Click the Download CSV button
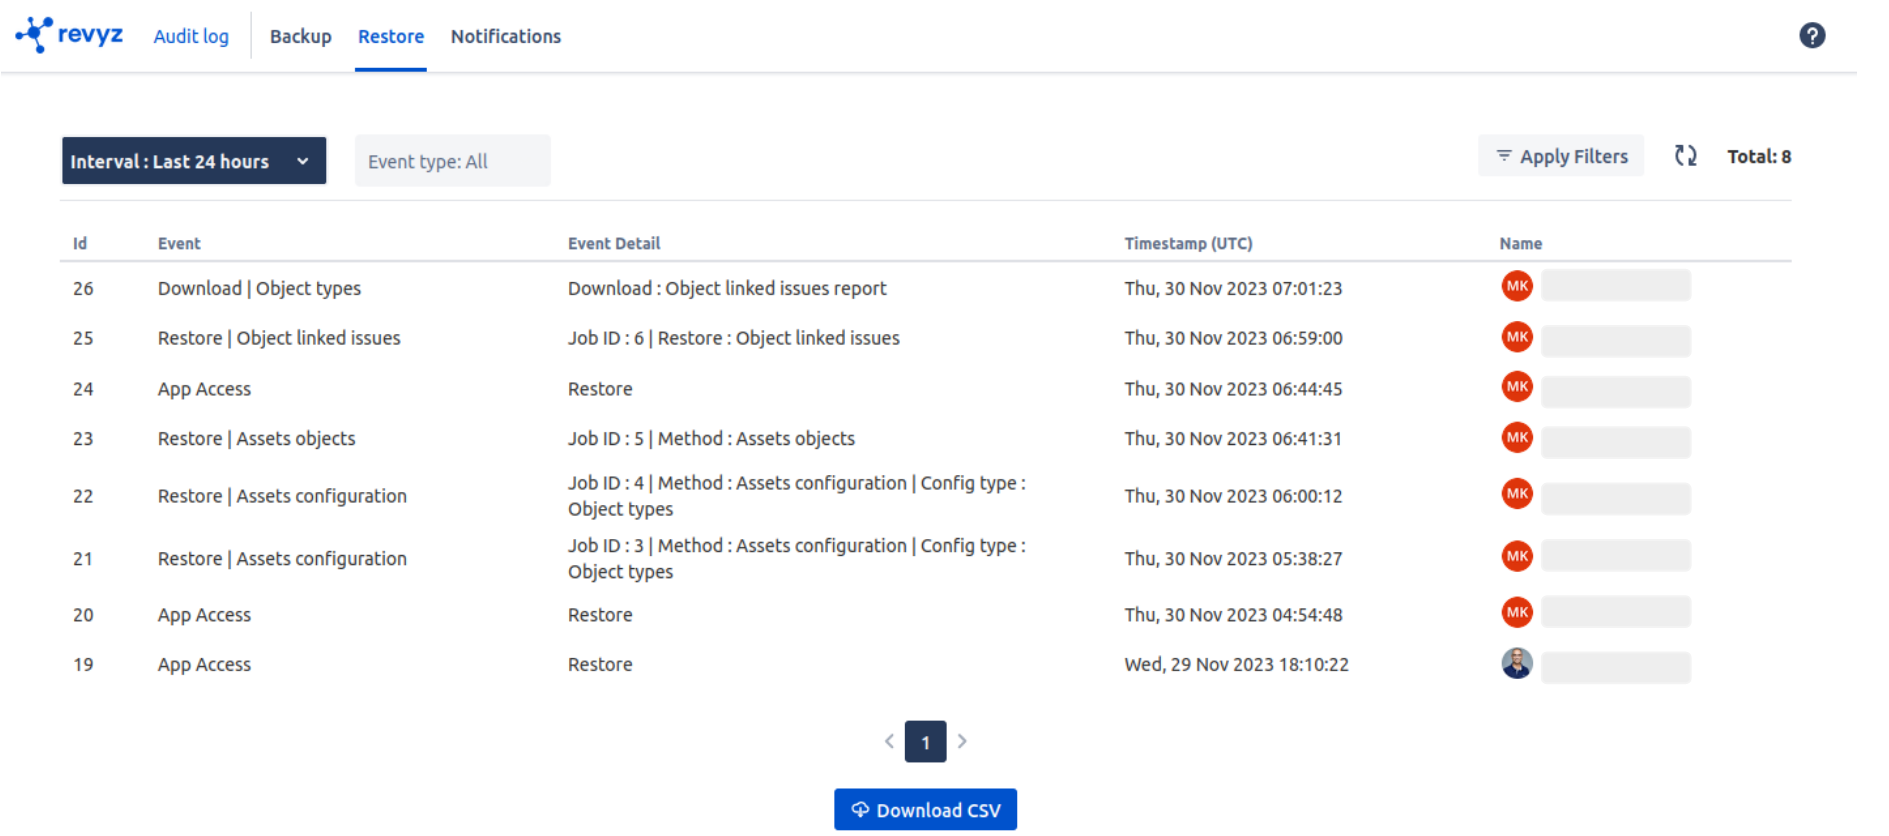The image size is (1889, 836). click(x=925, y=810)
